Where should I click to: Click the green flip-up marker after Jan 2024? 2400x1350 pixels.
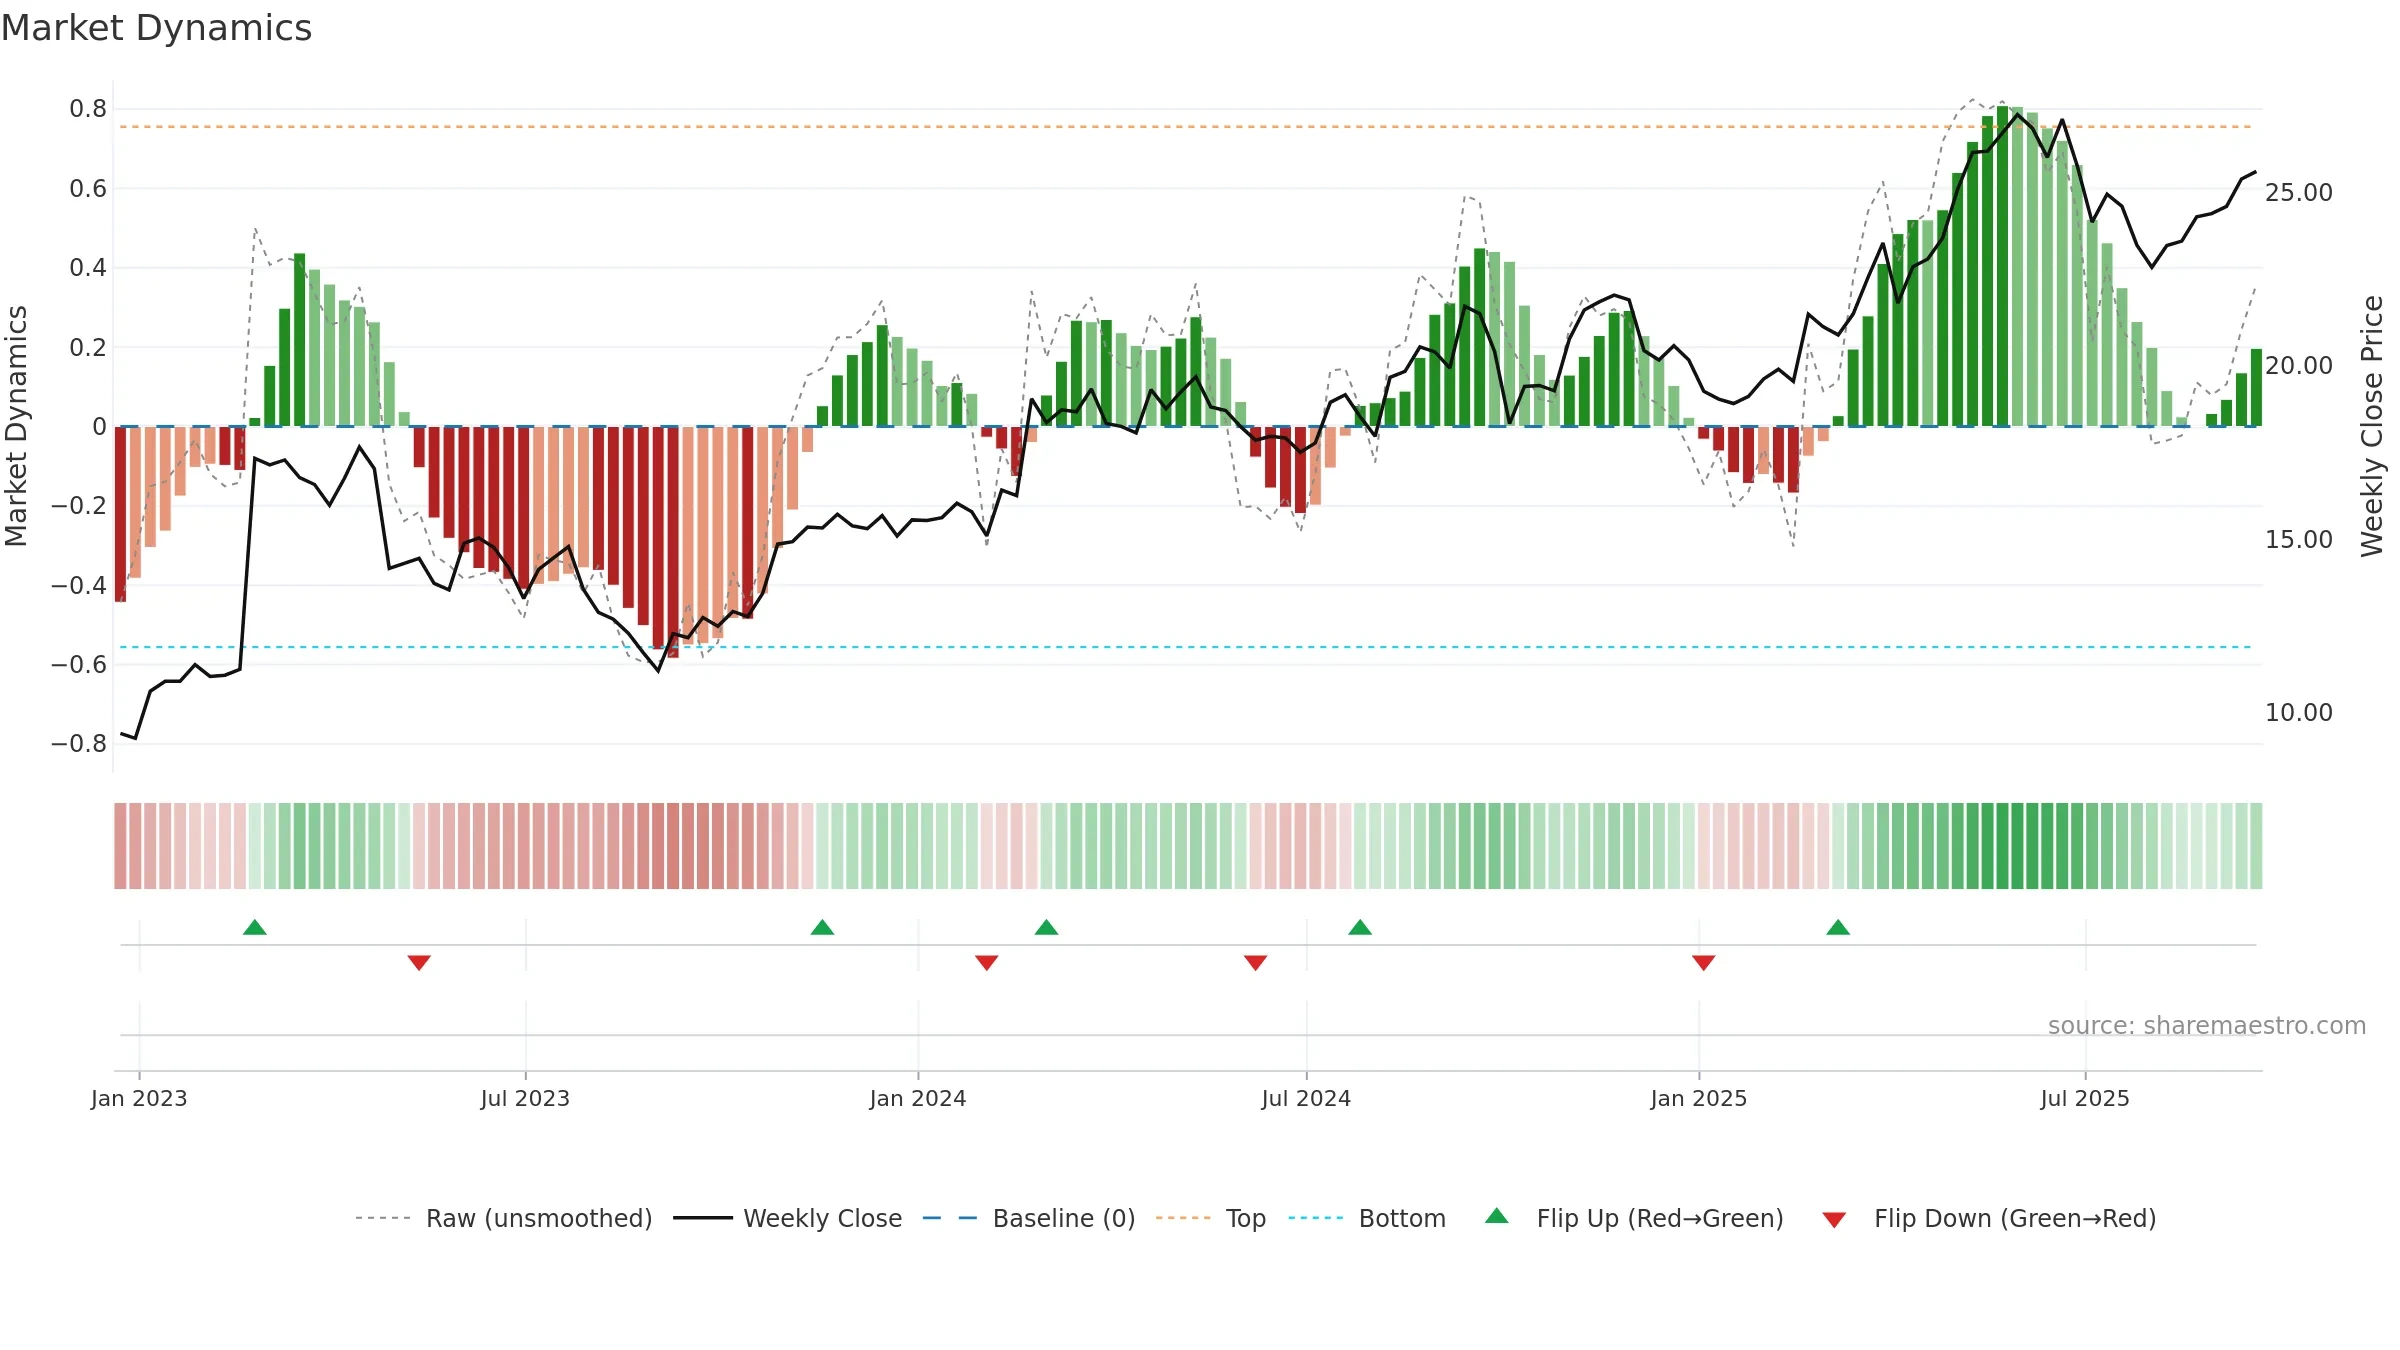[x=1046, y=927]
